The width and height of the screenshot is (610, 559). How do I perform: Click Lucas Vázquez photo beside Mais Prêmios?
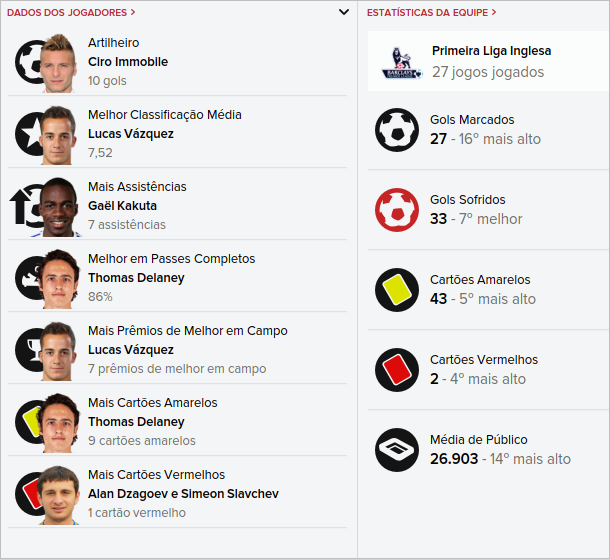59,350
